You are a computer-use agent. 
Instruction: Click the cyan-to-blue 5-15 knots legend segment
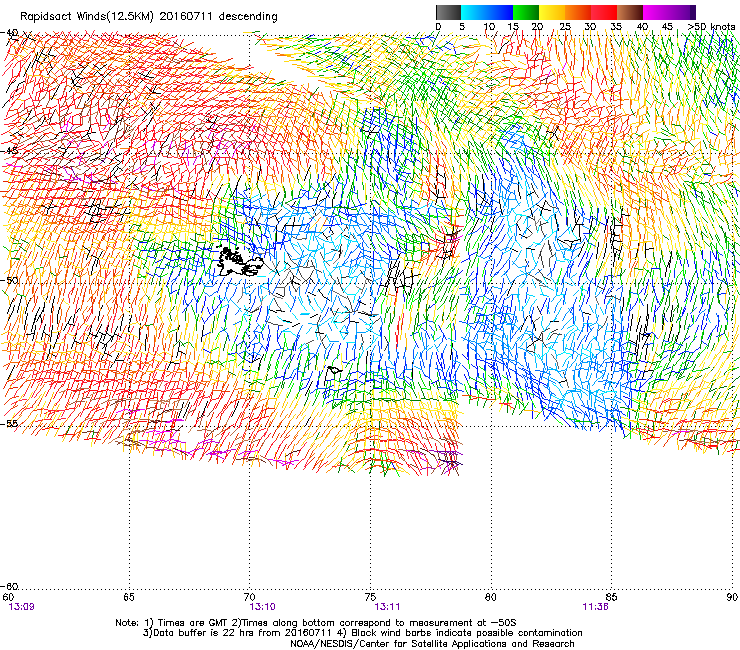tap(487, 12)
